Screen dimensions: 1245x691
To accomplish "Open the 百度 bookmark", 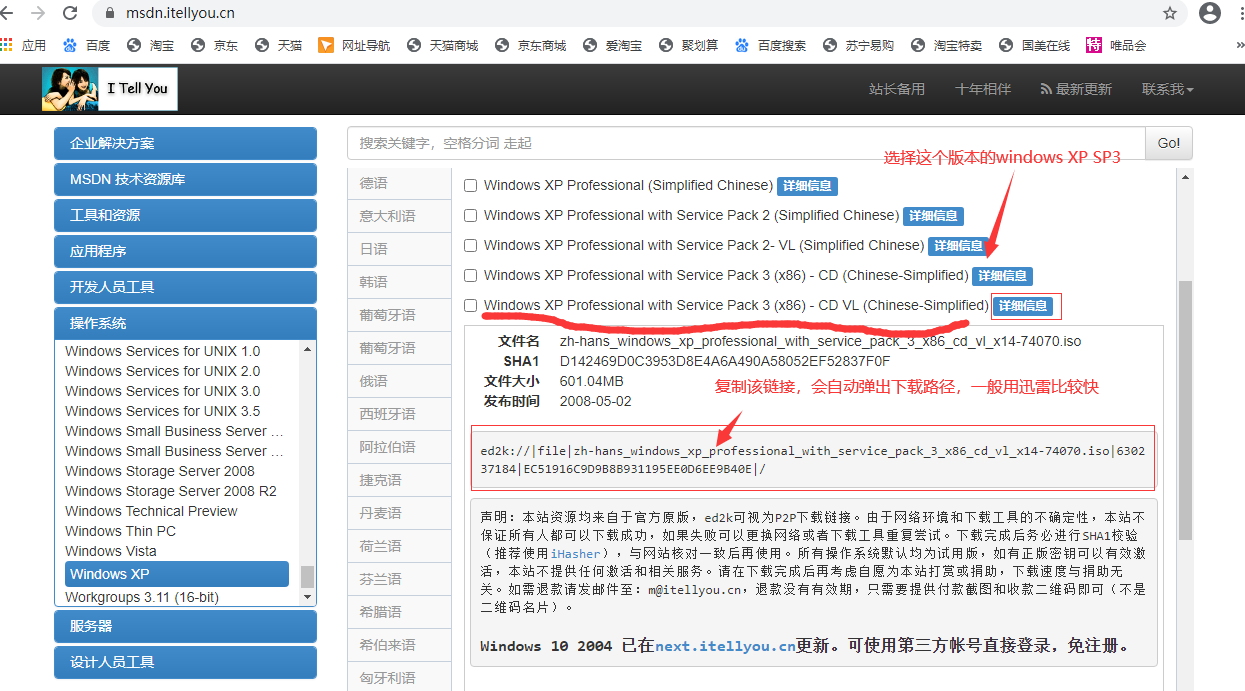I will click(x=86, y=45).
